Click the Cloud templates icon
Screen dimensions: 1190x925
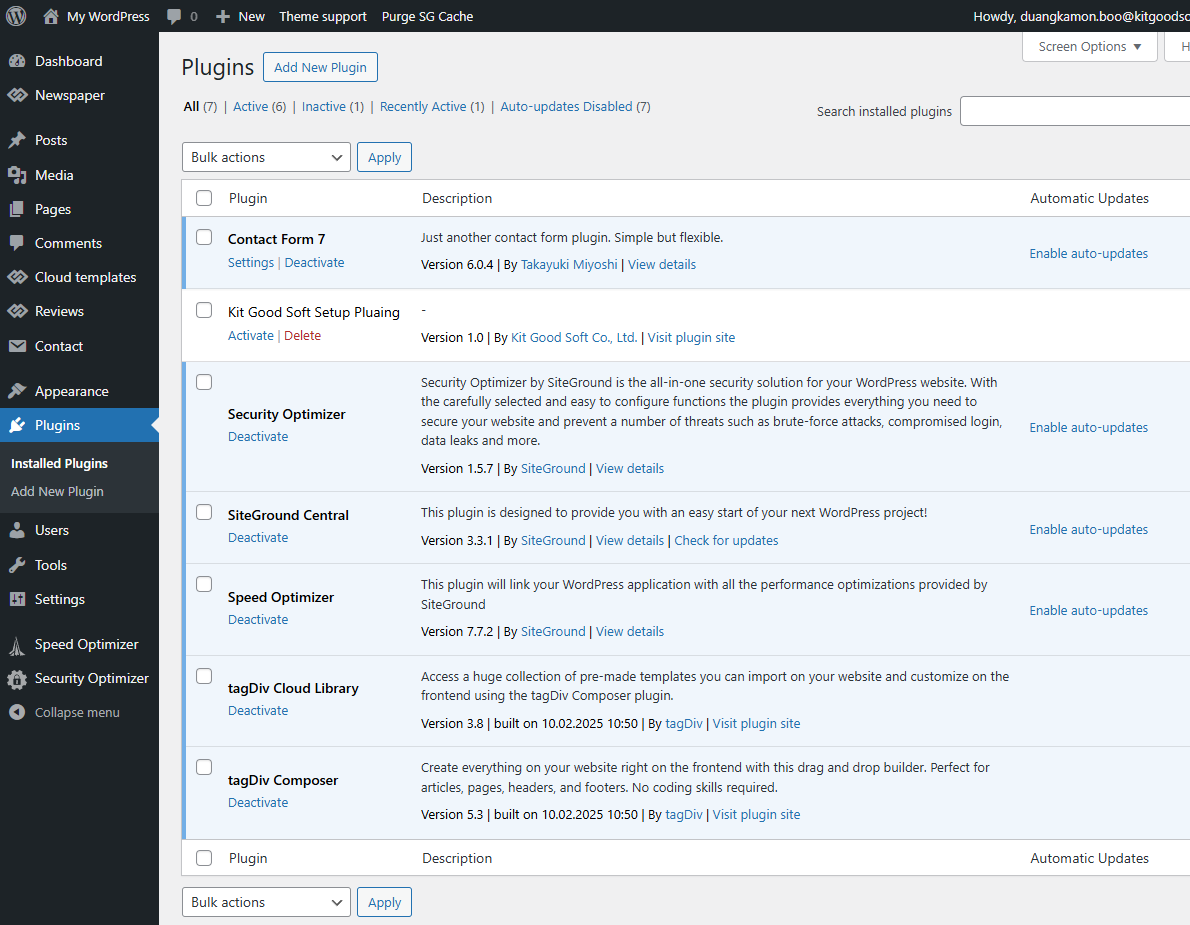point(17,278)
